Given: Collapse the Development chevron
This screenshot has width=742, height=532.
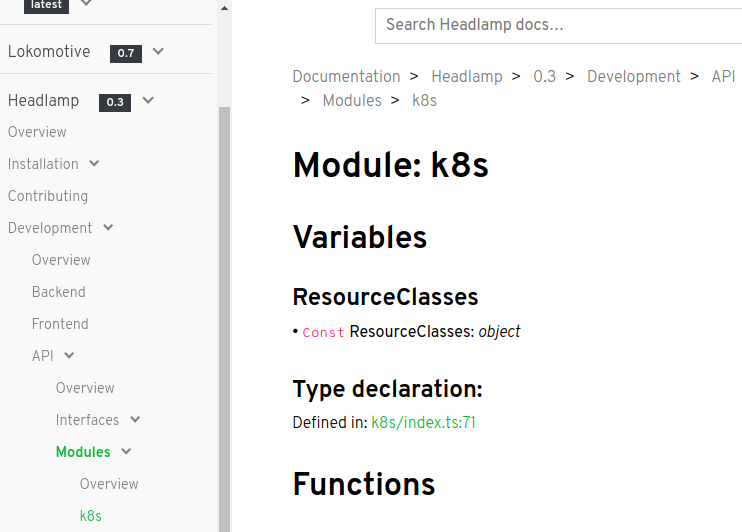Looking at the screenshot, I should pyautogui.click(x=108, y=228).
